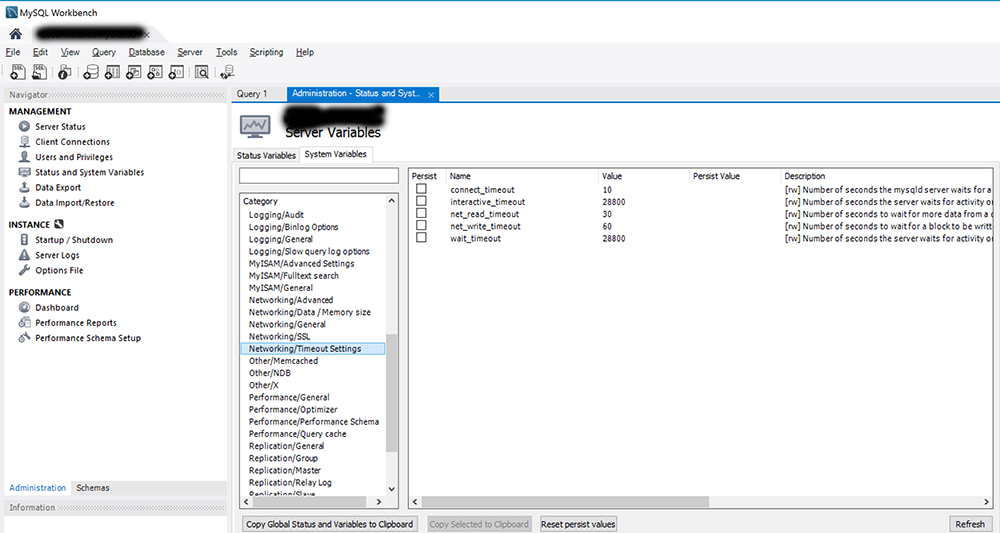Open Performance Reports
The width and height of the screenshot is (1000, 533).
pyautogui.click(x=76, y=323)
